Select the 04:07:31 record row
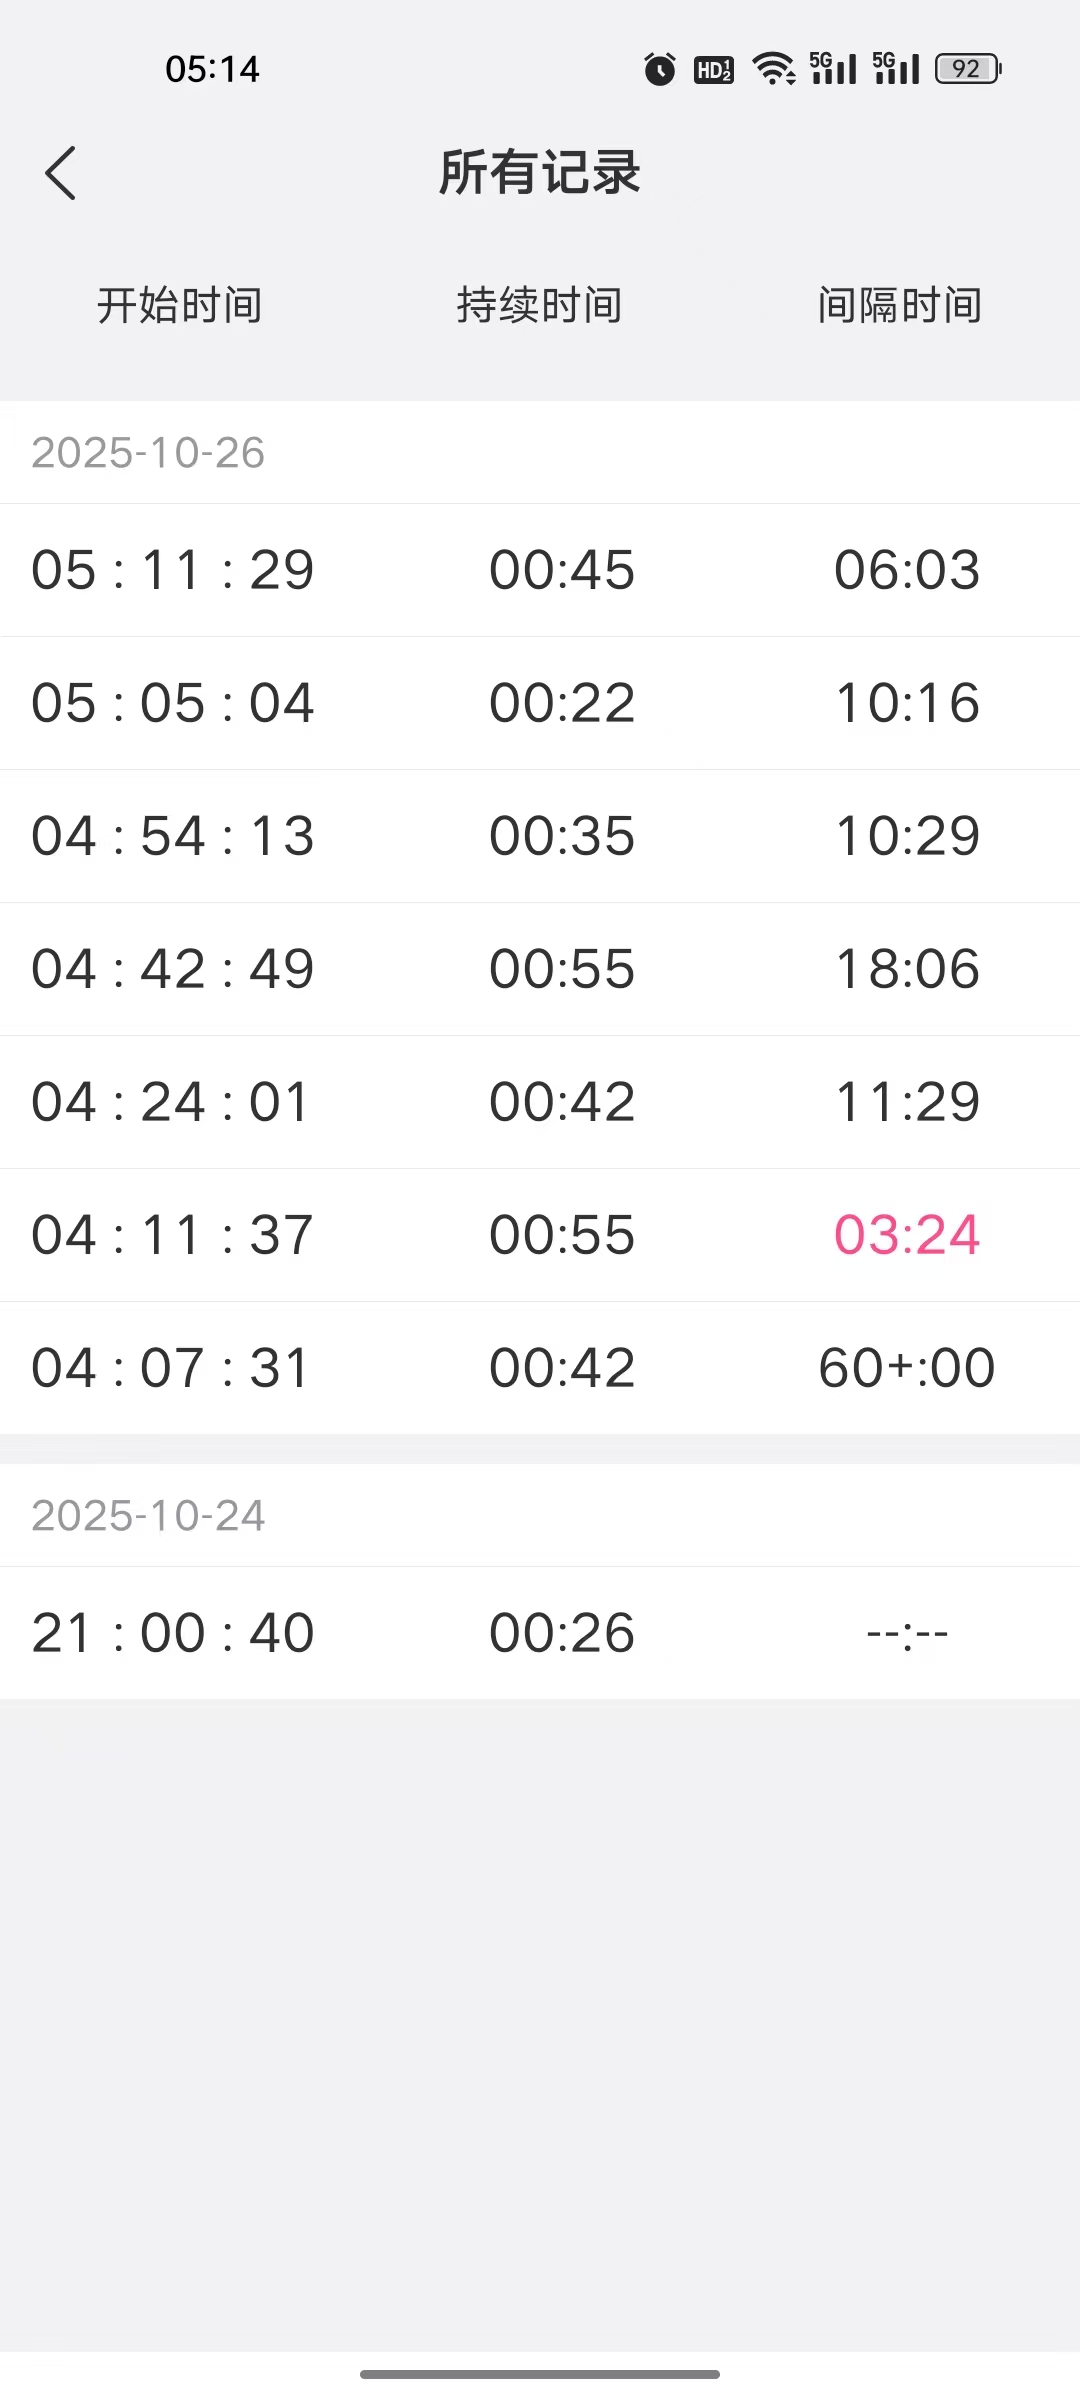This screenshot has width=1080, height=2400. coord(540,1368)
